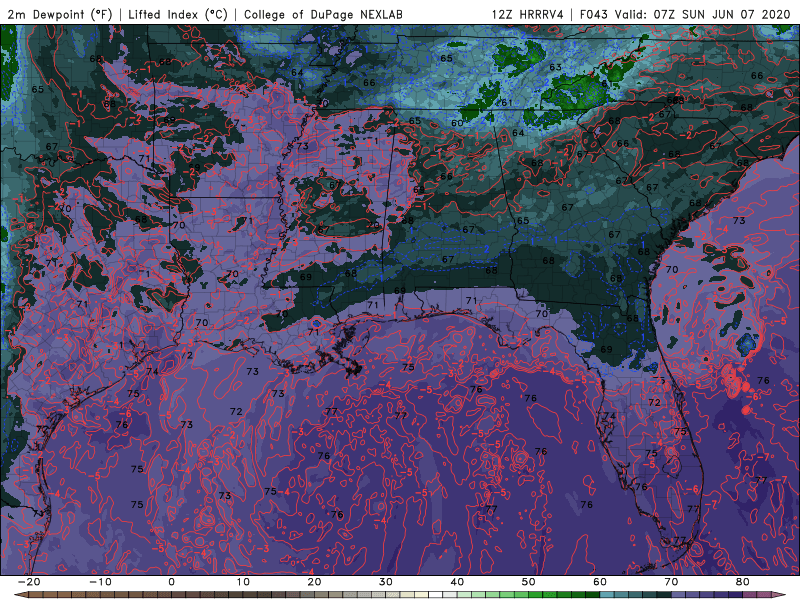This screenshot has height=600, width=800.
Task: Click the 20 label on the color scale
Action: point(314,582)
